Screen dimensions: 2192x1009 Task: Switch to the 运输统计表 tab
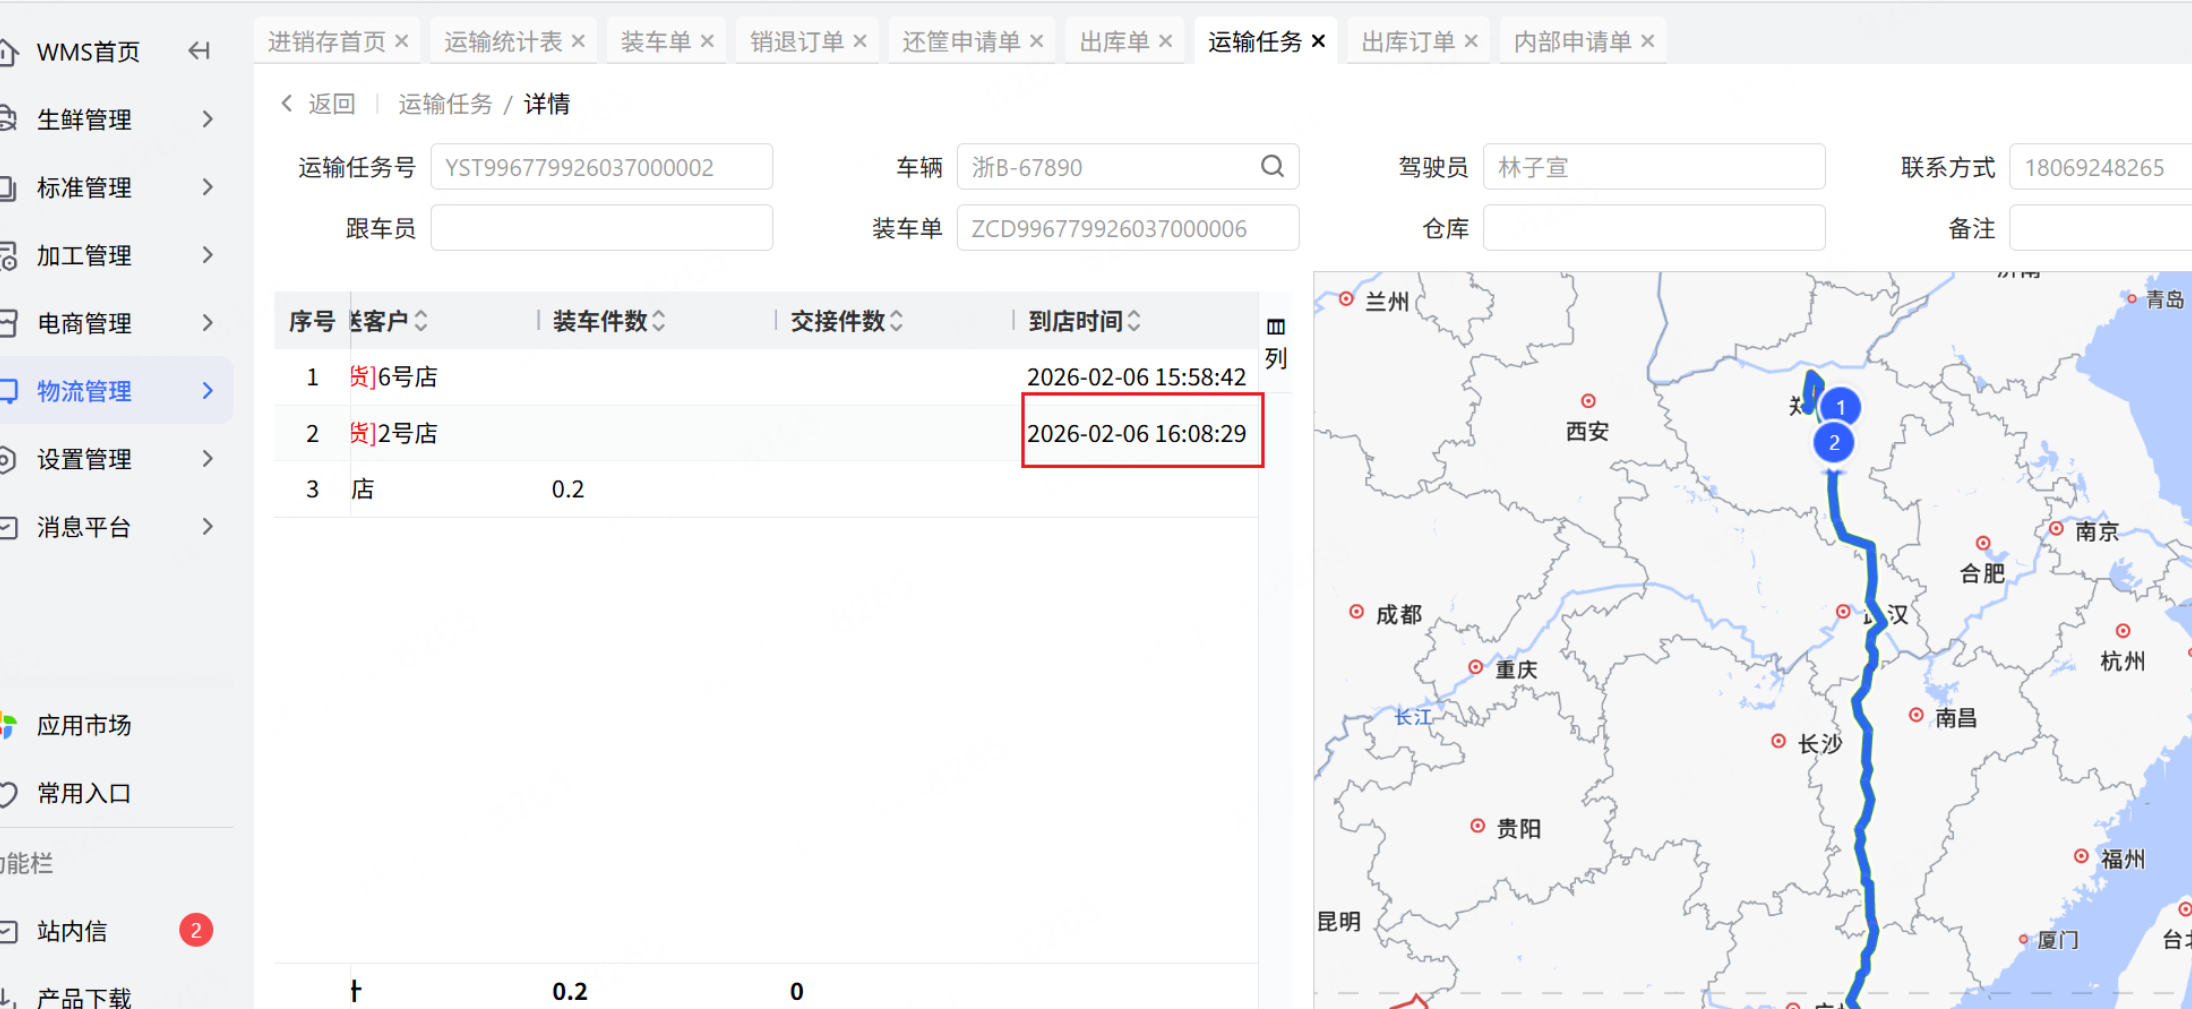click(503, 41)
